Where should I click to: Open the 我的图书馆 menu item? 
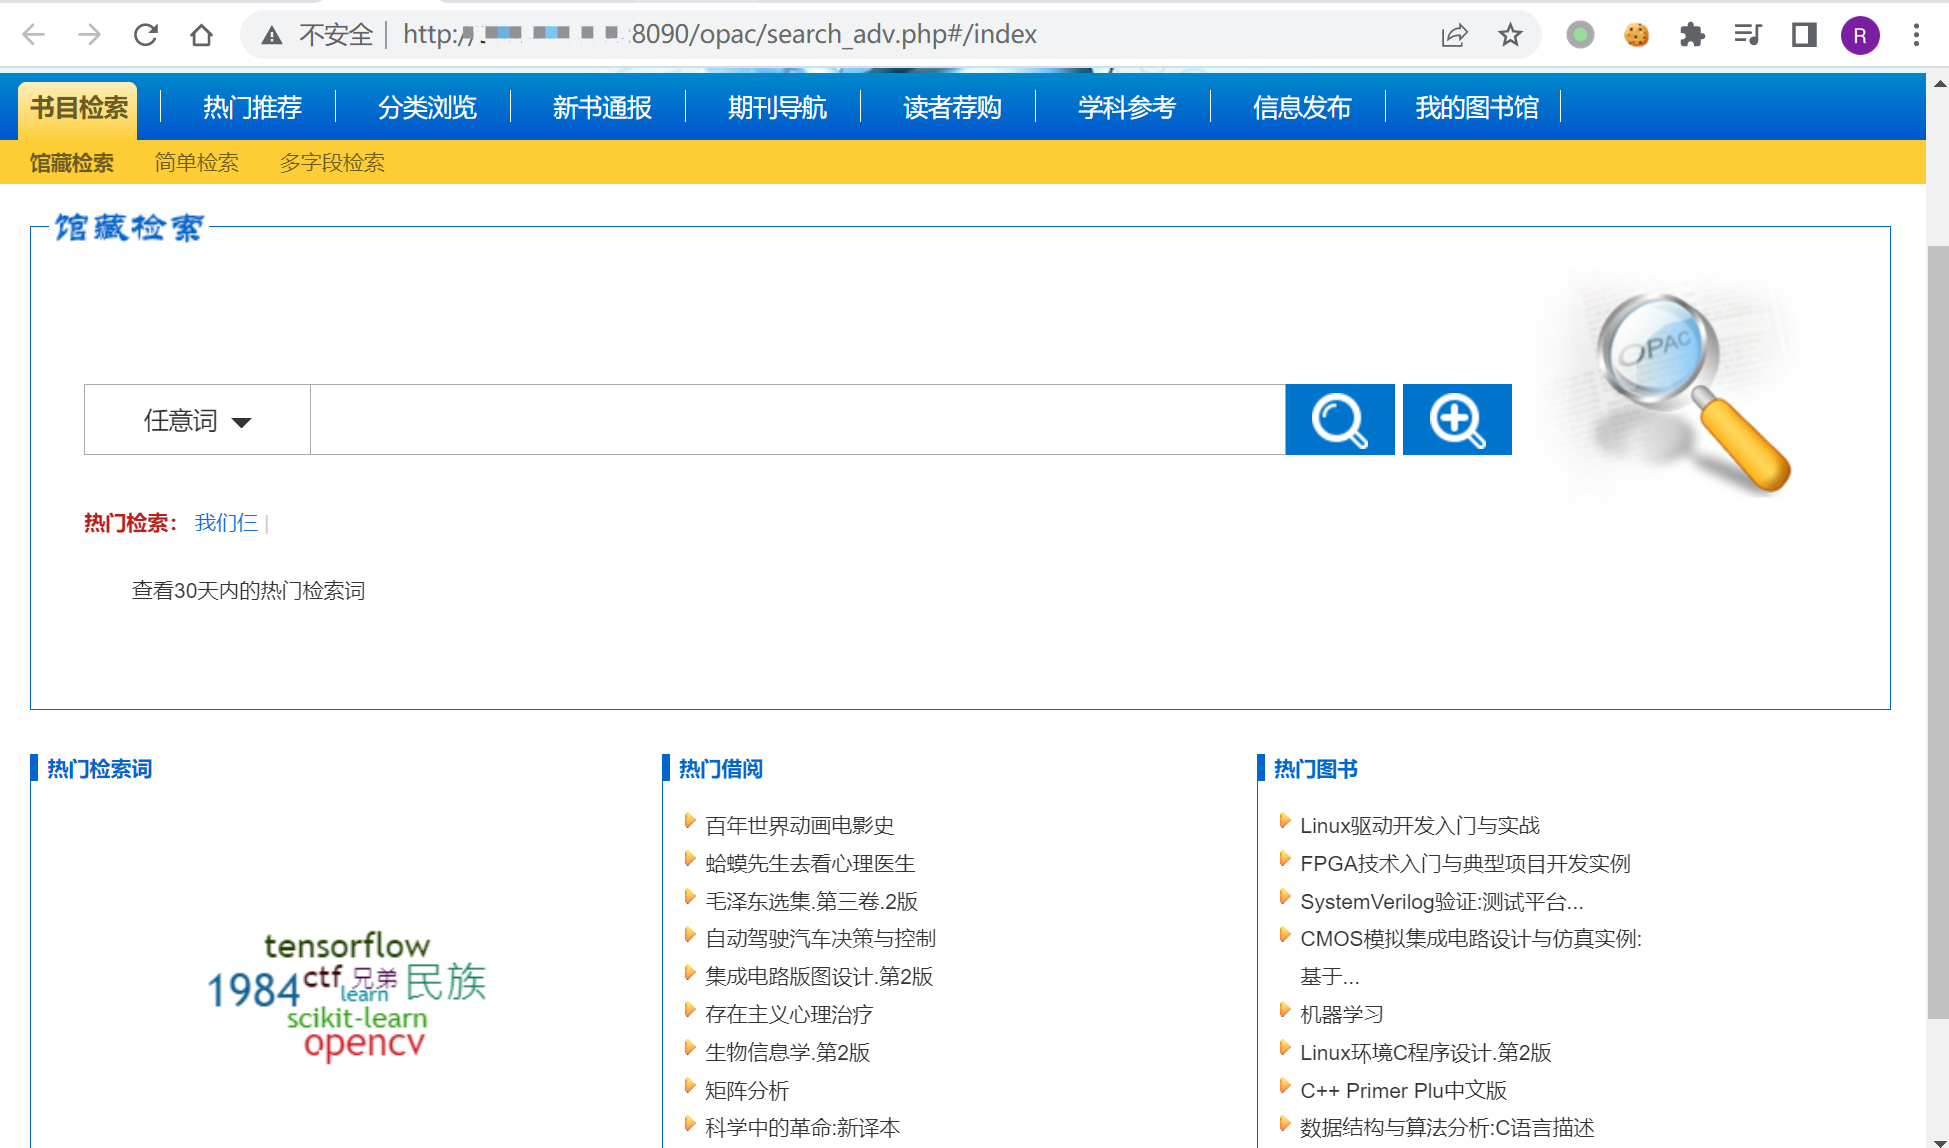tap(1476, 107)
